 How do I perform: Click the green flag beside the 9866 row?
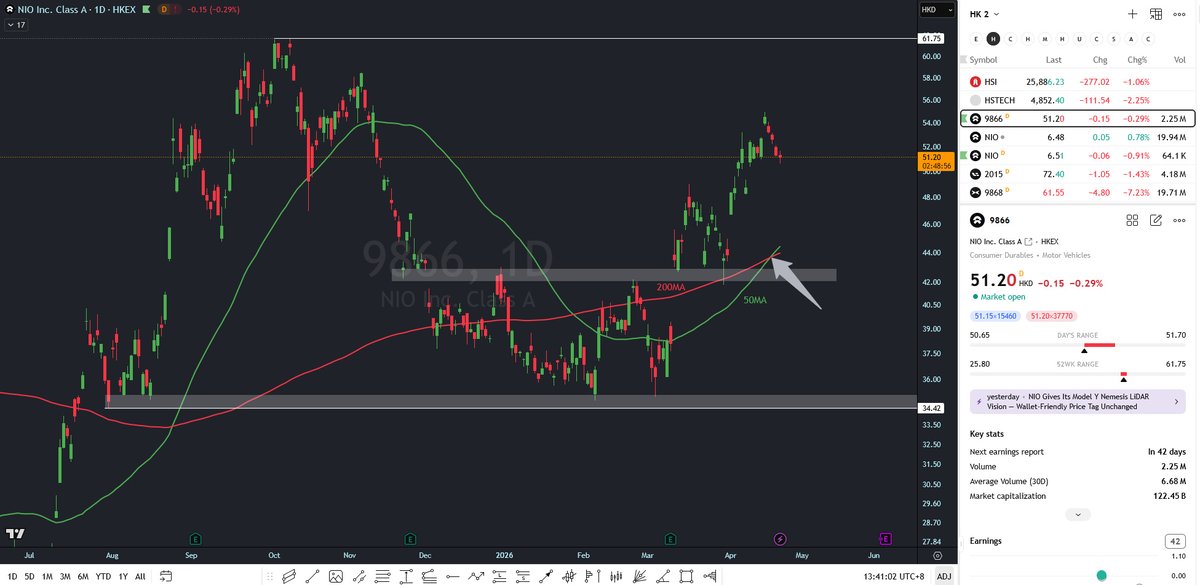[x=965, y=119]
